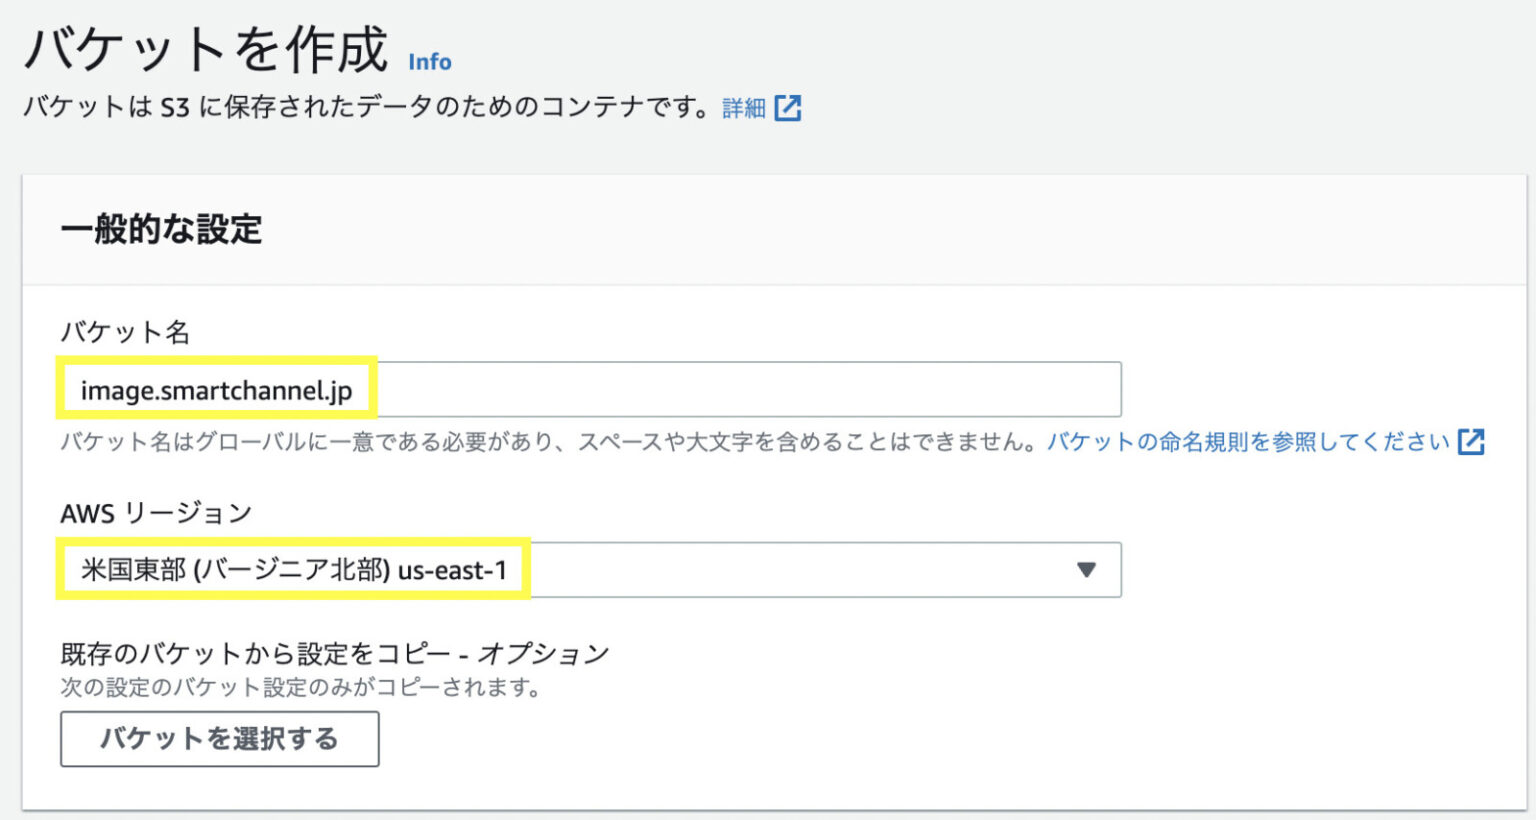Viewport: 1536px width, 820px height.
Task: Click inside the バケット名 input field
Action: (700, 389)
